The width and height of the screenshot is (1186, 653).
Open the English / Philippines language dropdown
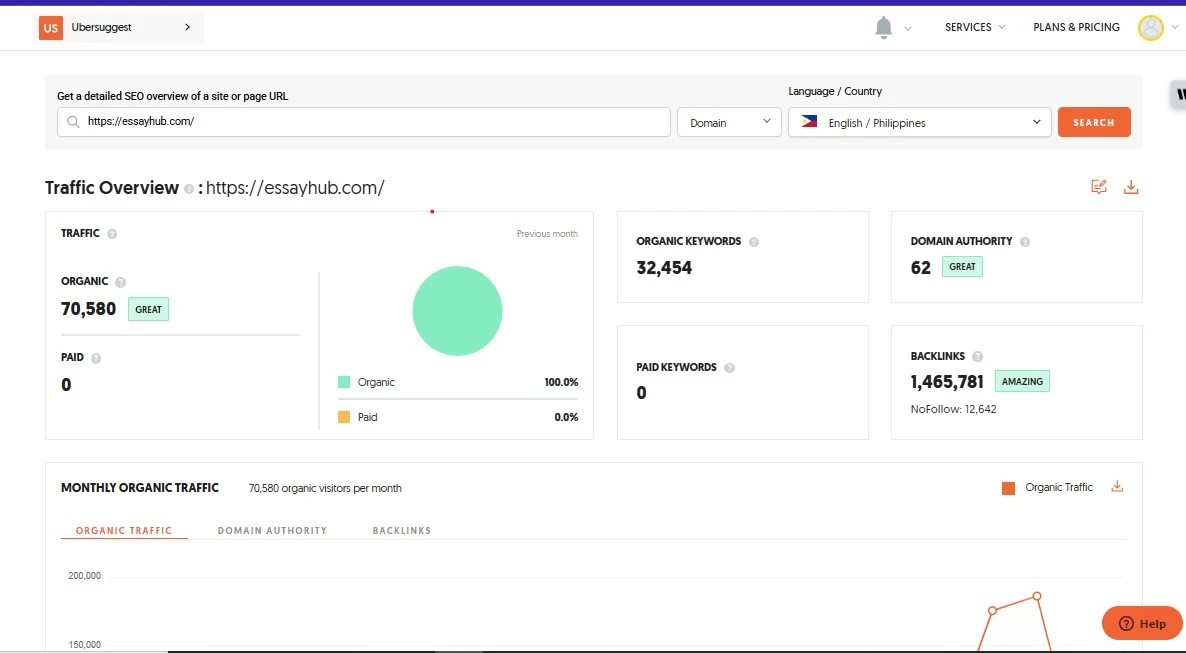pos(920,122)
